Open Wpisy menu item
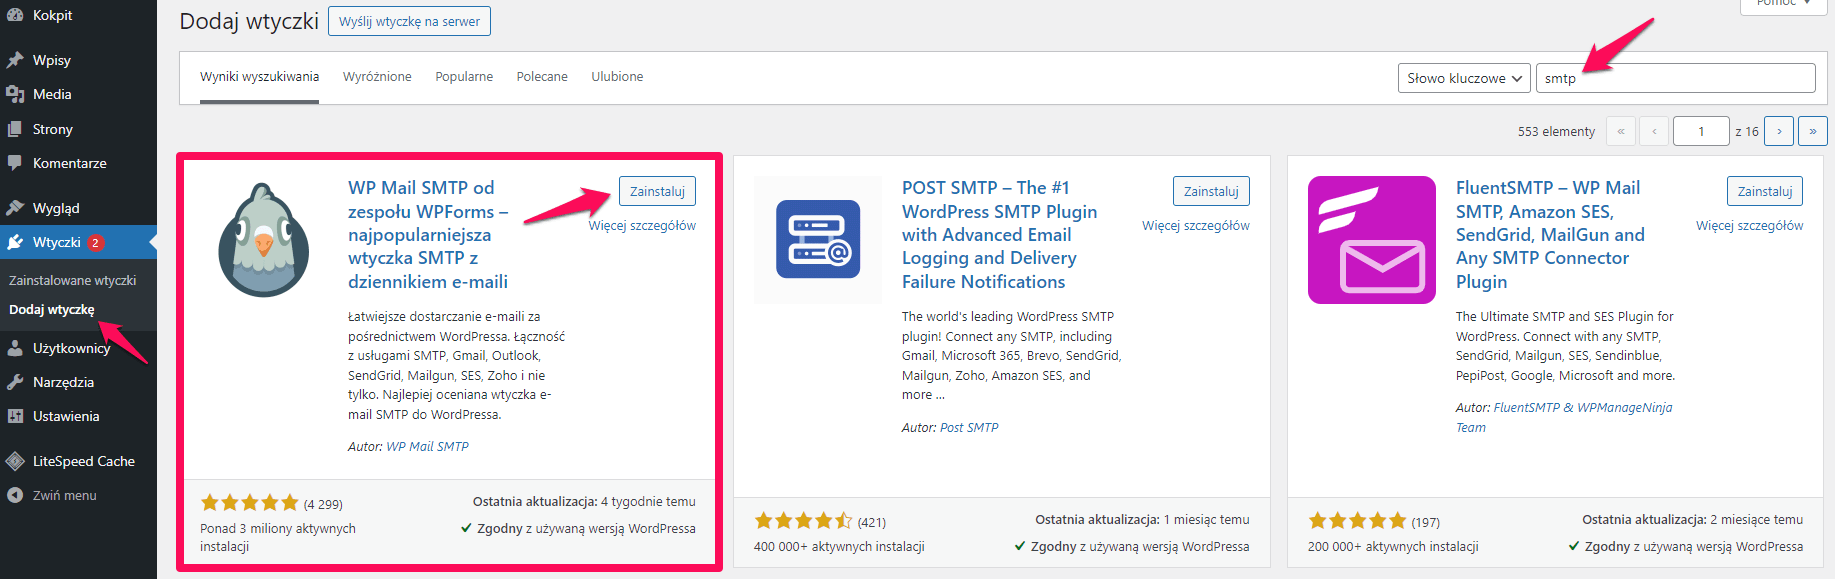This screenshot has height=579, width=1835. coord(78,60)
